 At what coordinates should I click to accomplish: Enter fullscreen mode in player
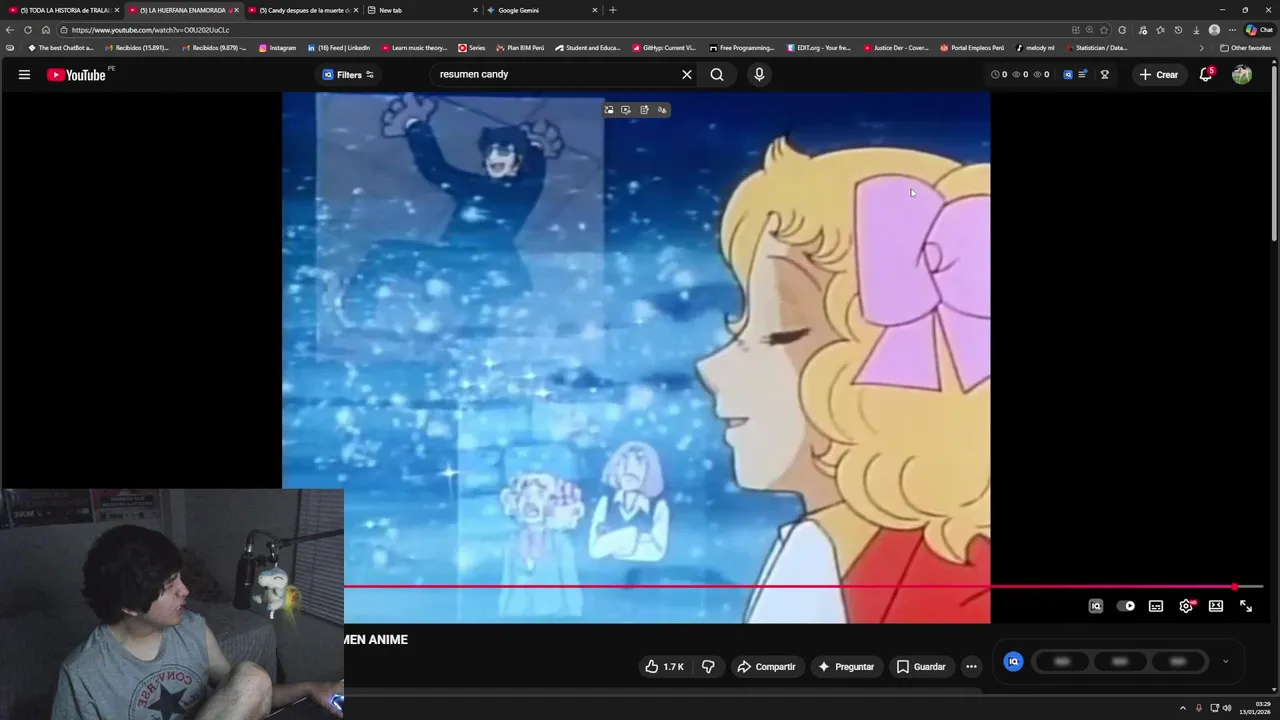point(1246,606)
